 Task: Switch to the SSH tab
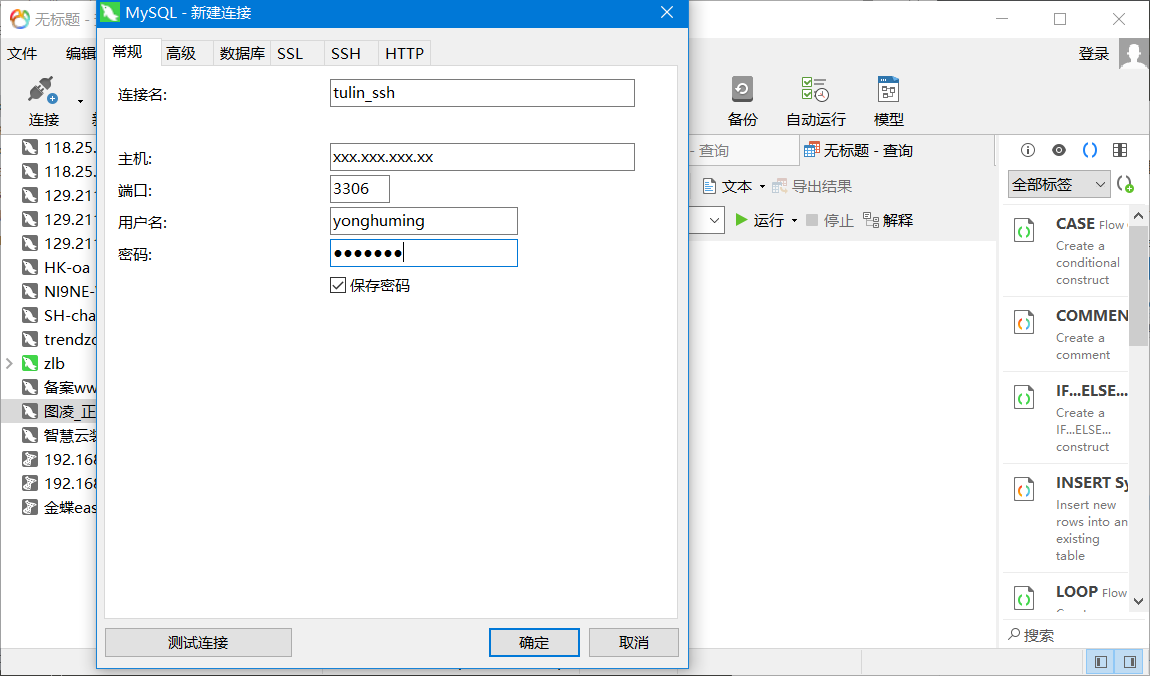[x=345, y=54]
